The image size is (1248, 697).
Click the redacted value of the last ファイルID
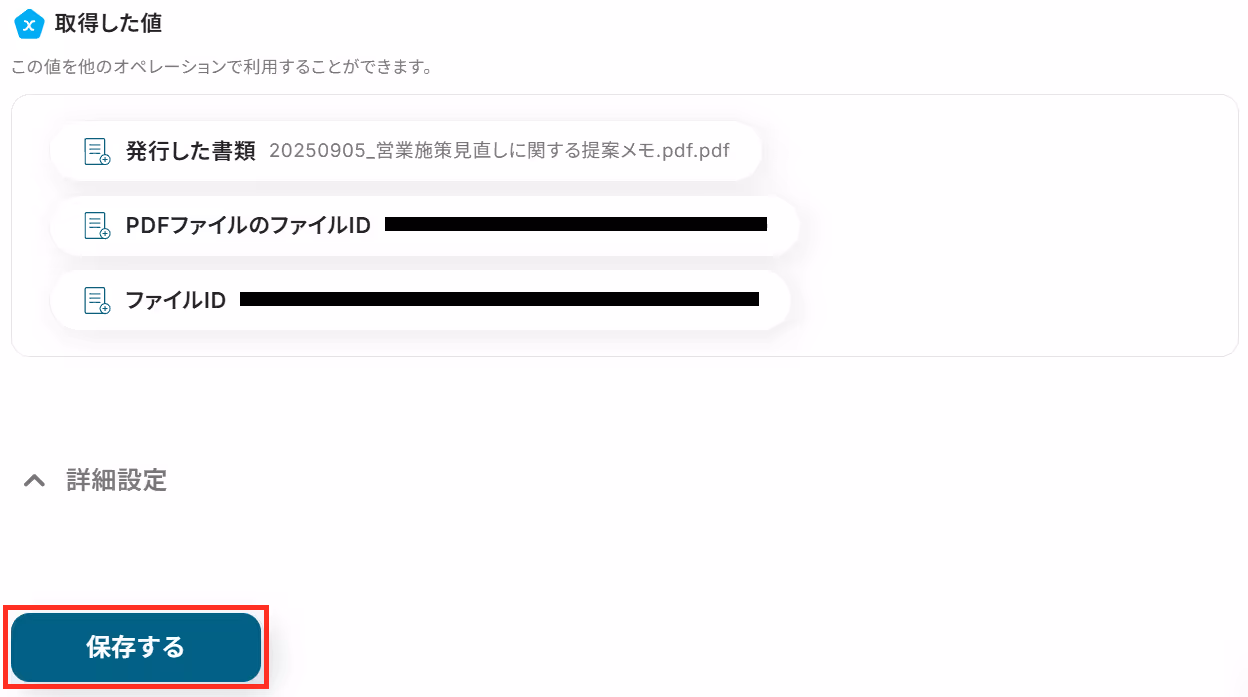coord(499,299)
